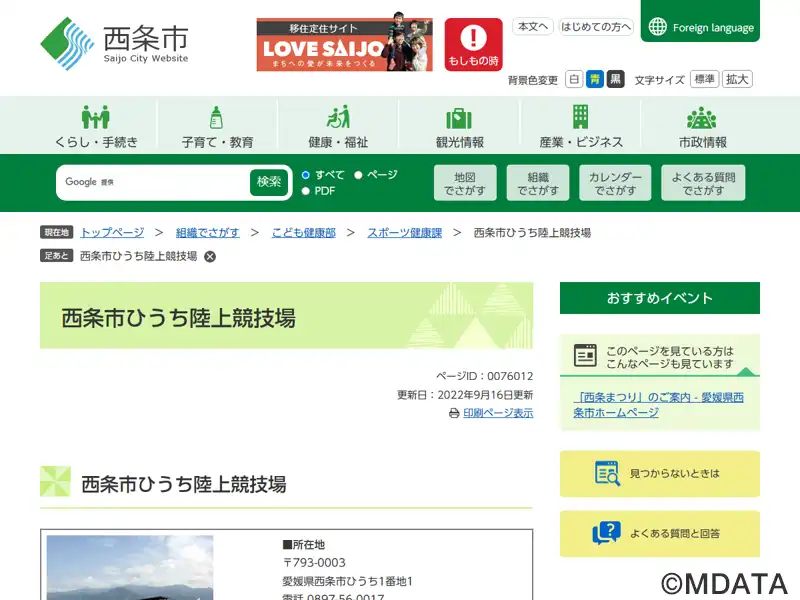Click the stadium photo thumbnail
The width and height of the screenshot is (800, 600).
point(130,567)
